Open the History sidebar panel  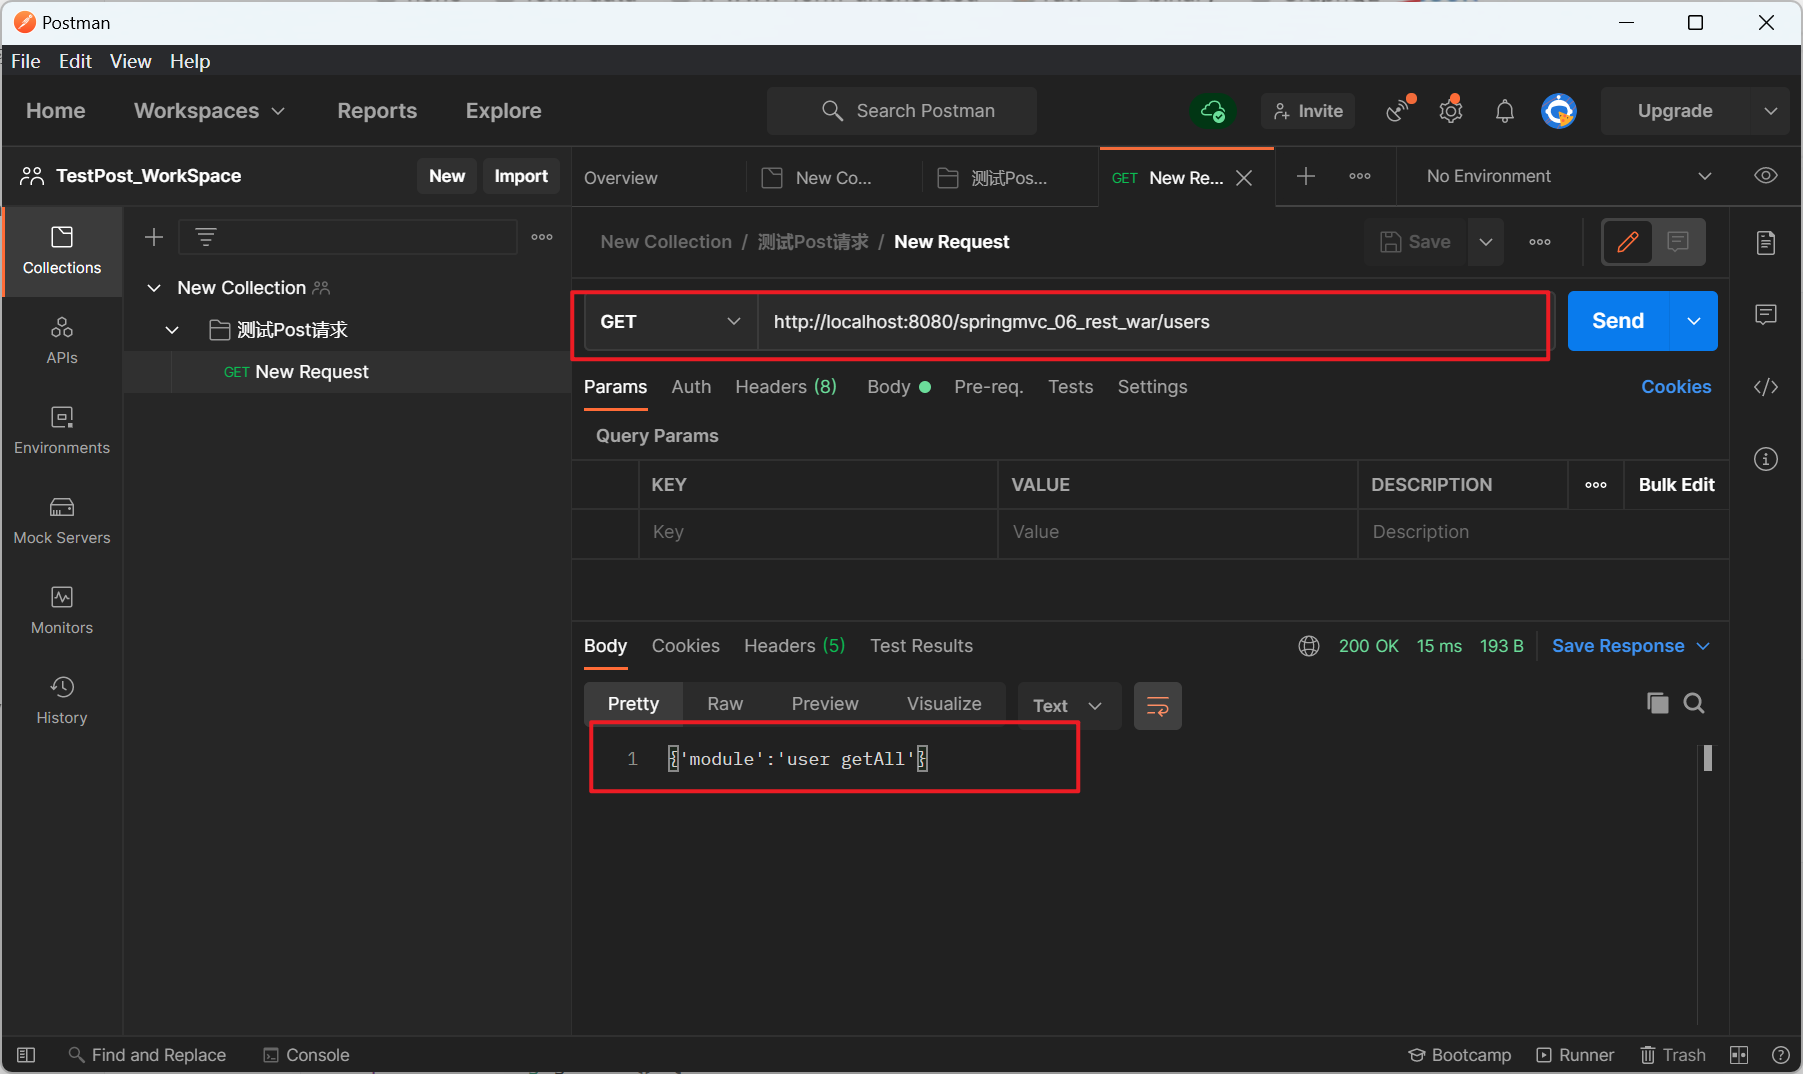[x=62, y=701]
